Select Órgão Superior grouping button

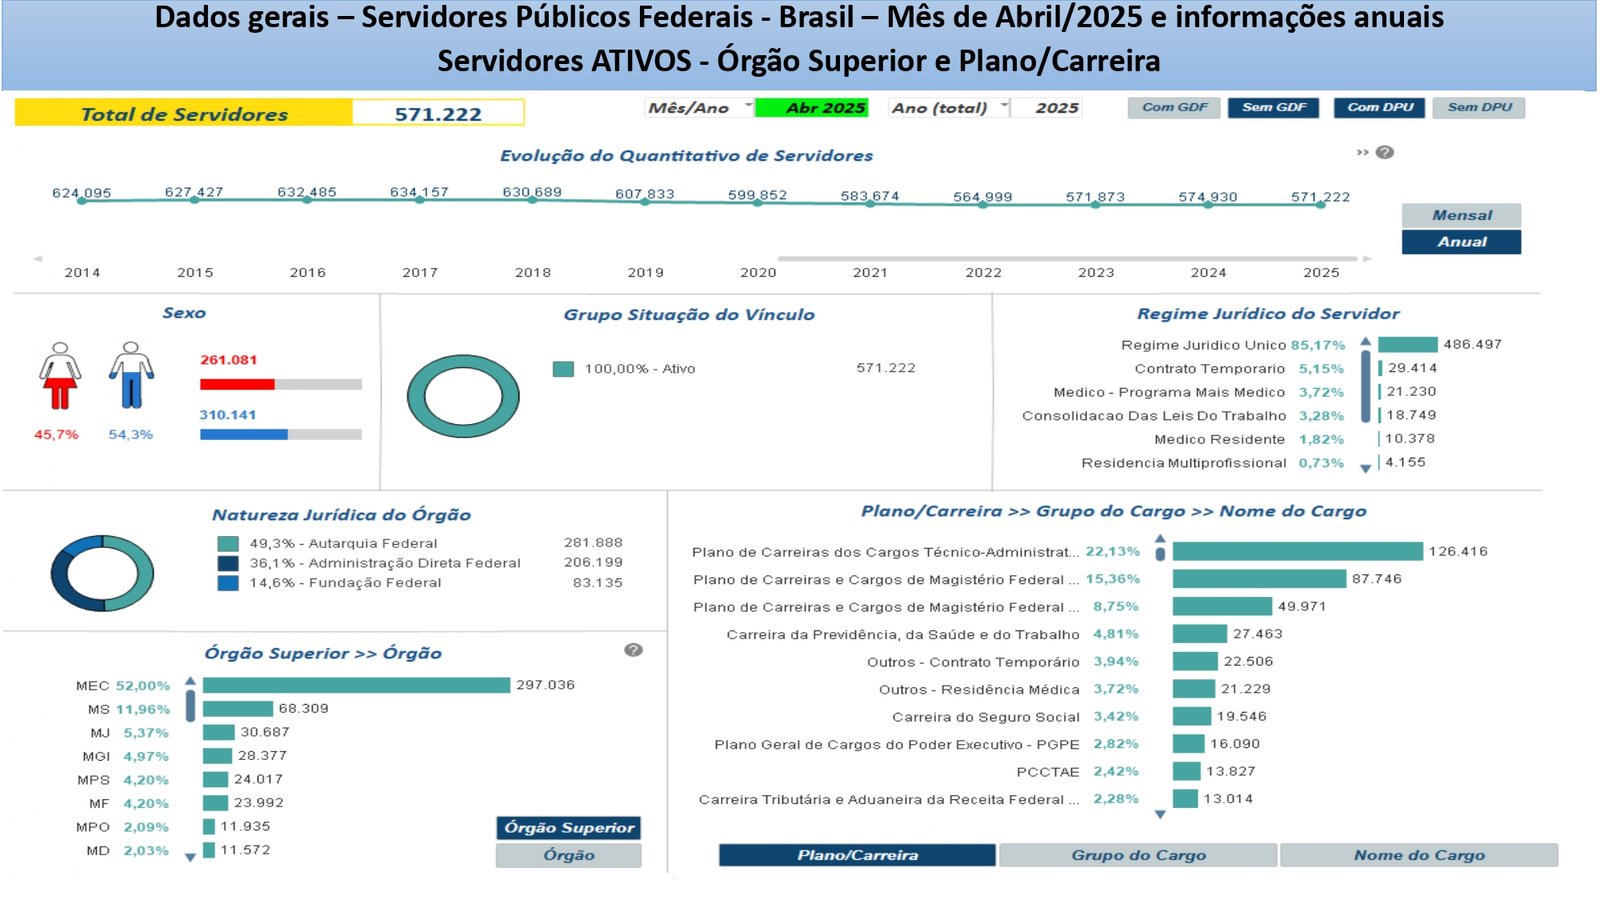(568, 828)
